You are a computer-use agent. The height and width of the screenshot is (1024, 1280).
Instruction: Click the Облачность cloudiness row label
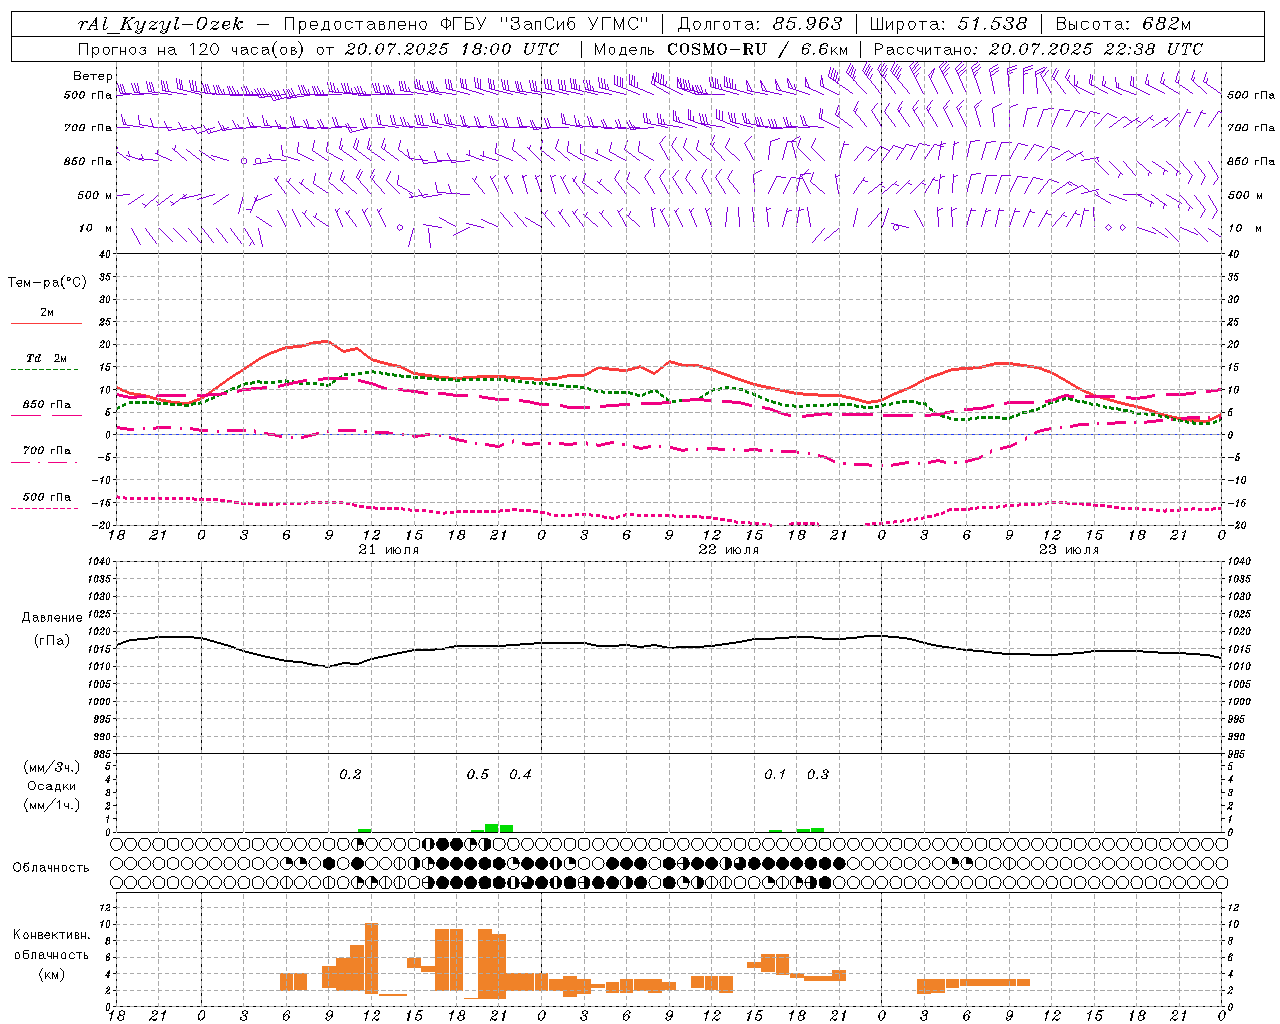pyautogui.click(x=51, y=867)
